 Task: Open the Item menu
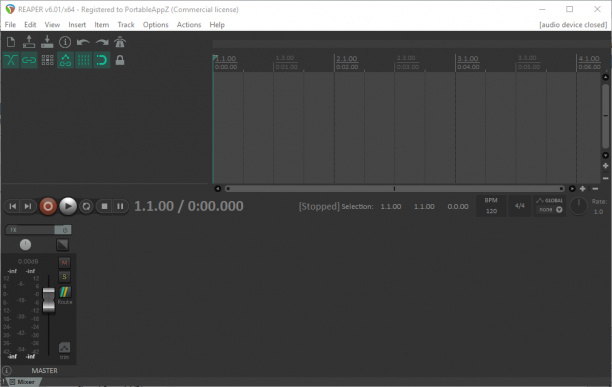(x=101, y=25)
